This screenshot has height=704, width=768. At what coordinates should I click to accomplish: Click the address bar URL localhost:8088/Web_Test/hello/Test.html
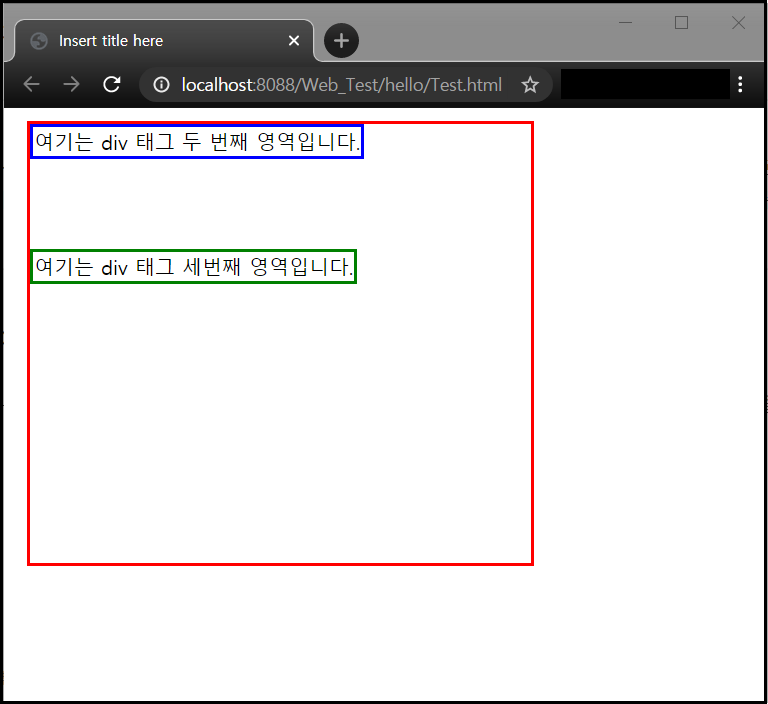[x=341, y=85]
